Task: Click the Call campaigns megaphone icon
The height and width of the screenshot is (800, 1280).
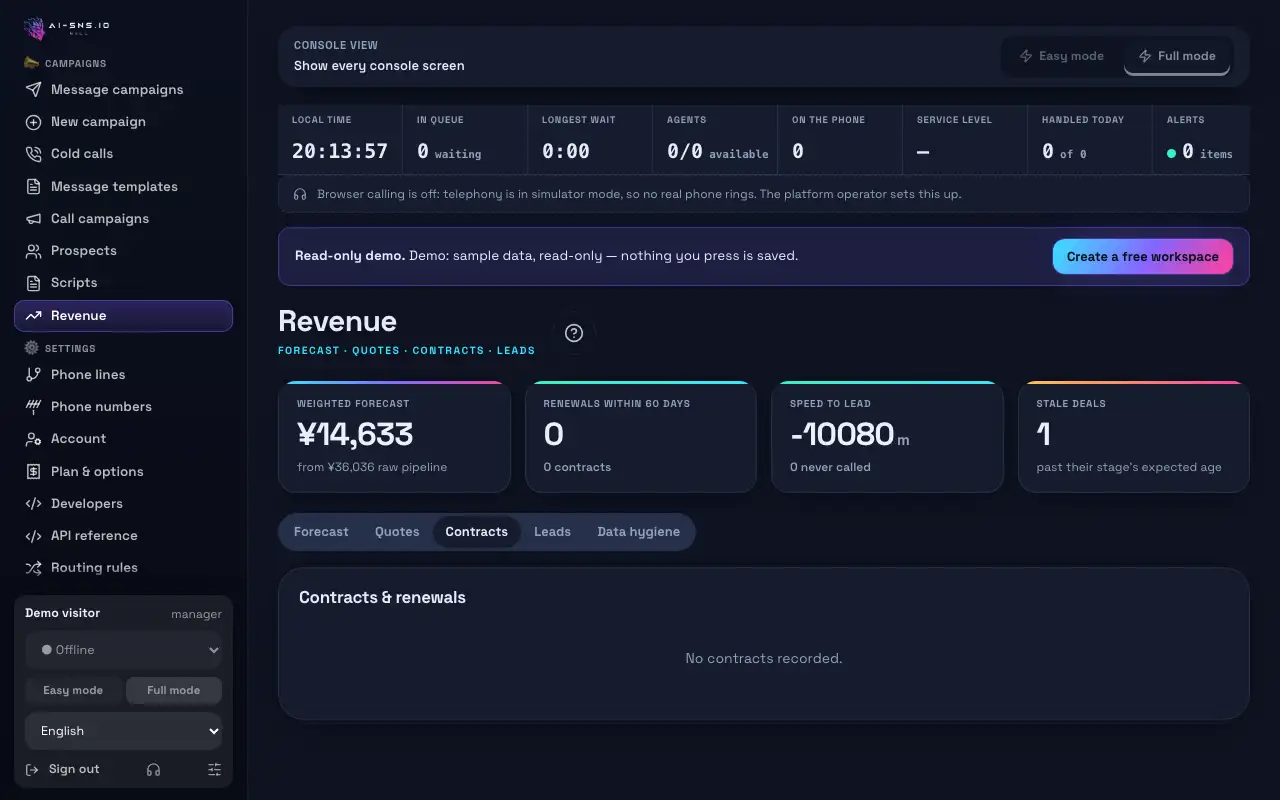Action: (34, 219)
